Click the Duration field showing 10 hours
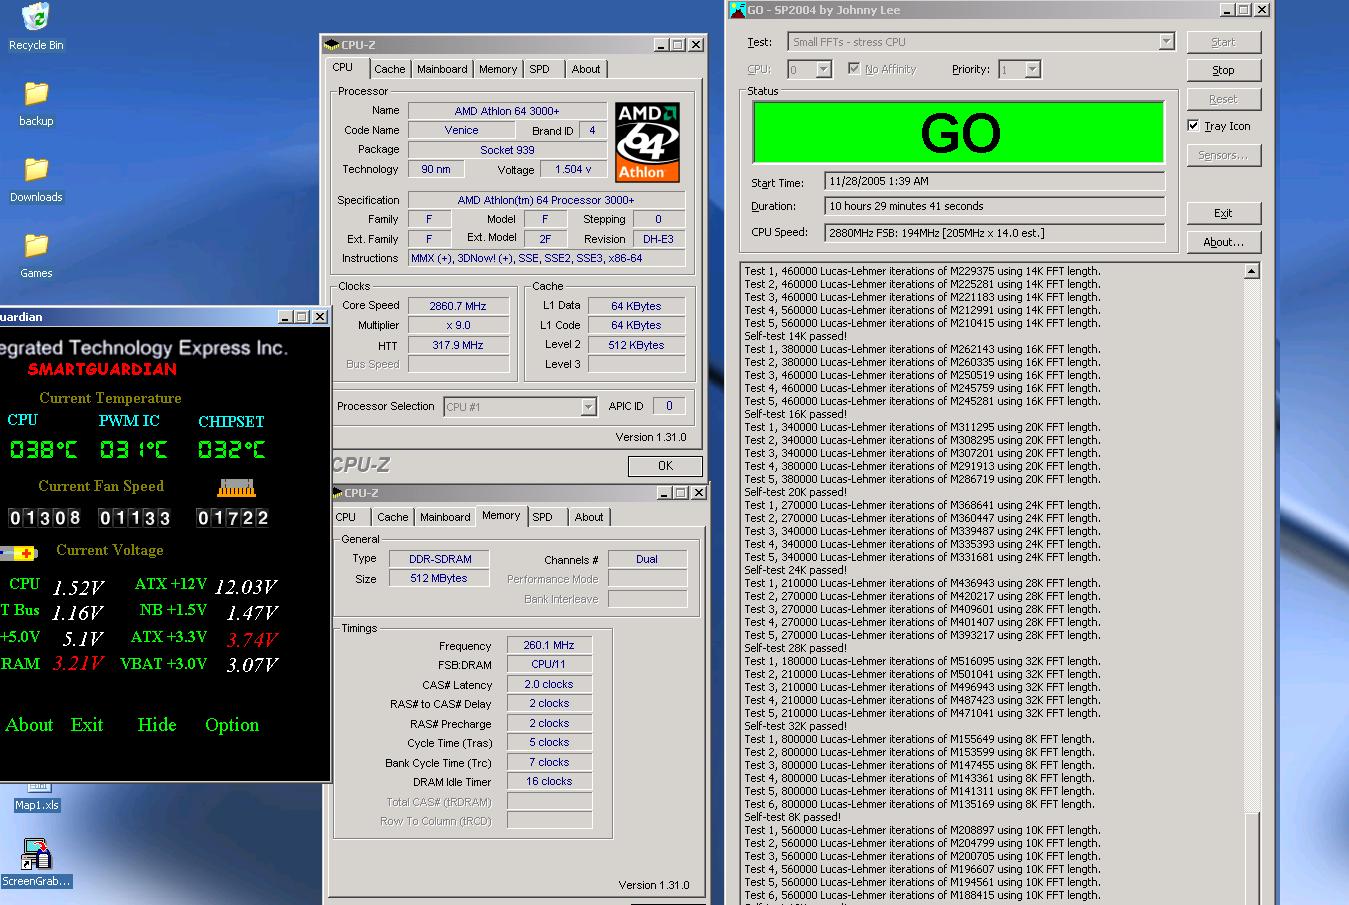This screenshot has height=905, width=1349. (995, 207)
